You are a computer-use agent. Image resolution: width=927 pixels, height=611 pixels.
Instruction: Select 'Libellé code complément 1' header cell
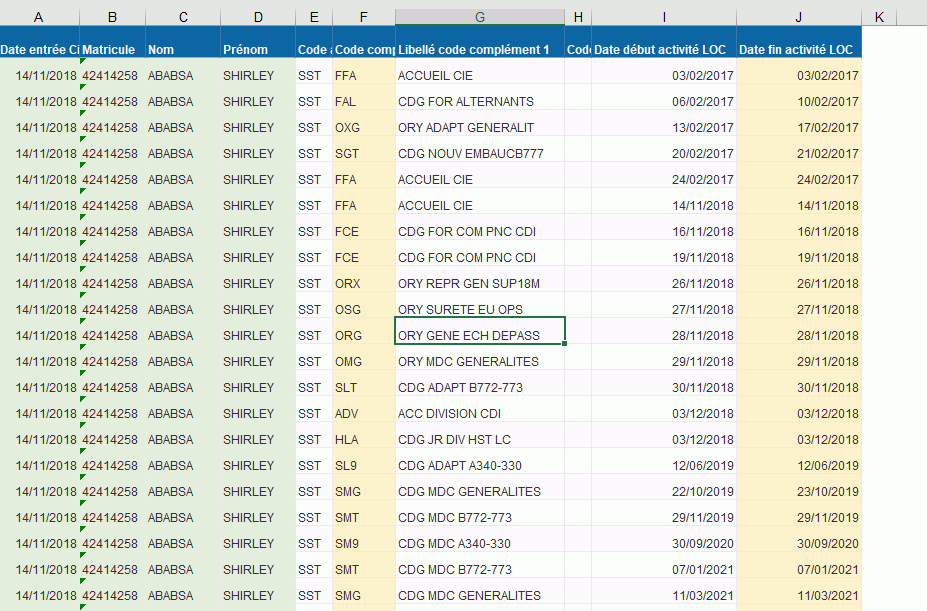click(x=479, y=50)
